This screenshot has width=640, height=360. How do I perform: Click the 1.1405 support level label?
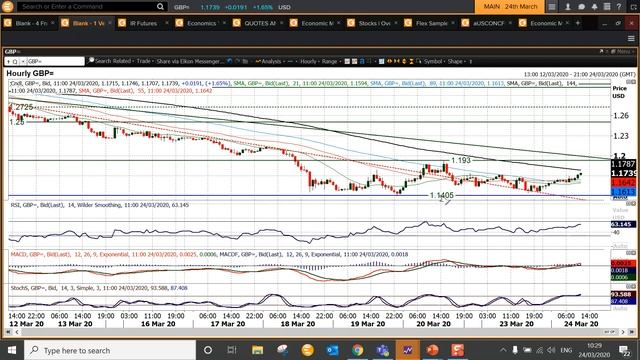(442, 195)
